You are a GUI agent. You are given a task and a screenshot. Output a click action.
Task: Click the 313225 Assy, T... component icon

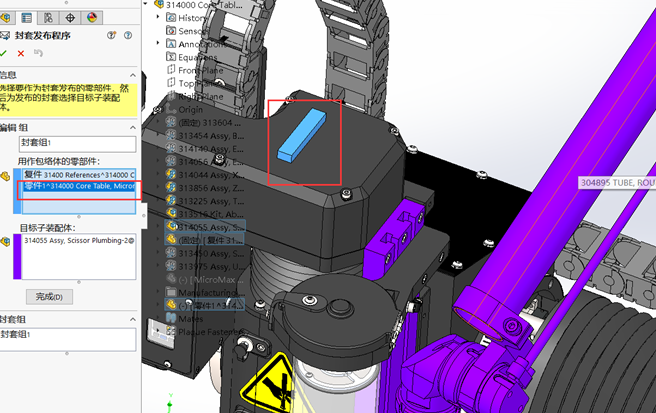click(171, 200)
